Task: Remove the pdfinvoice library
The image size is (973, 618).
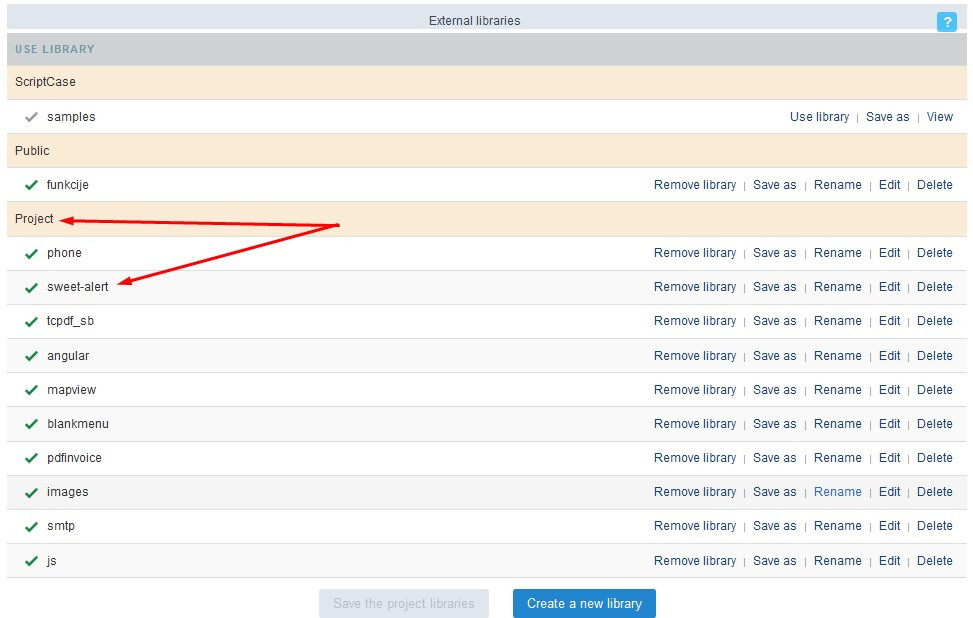Action: coord(695,458)
